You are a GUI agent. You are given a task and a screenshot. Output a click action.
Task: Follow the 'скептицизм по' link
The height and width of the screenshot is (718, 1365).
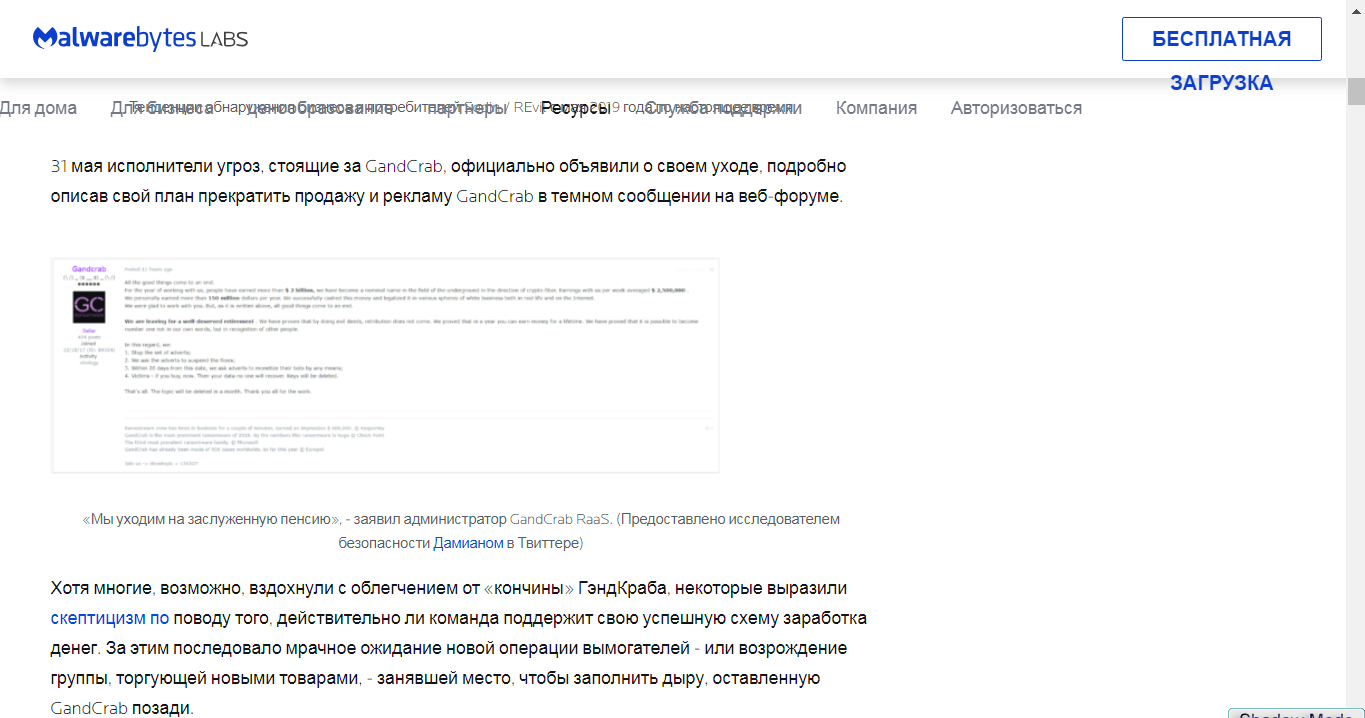(110, 618)
